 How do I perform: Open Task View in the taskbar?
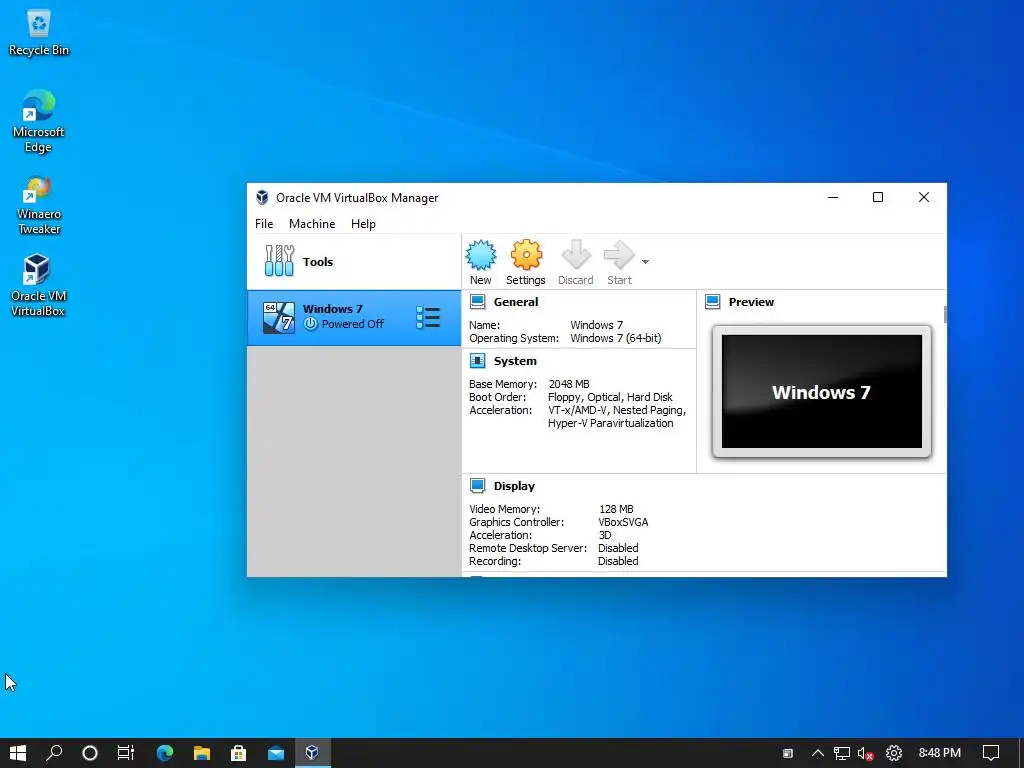point(126,753)
